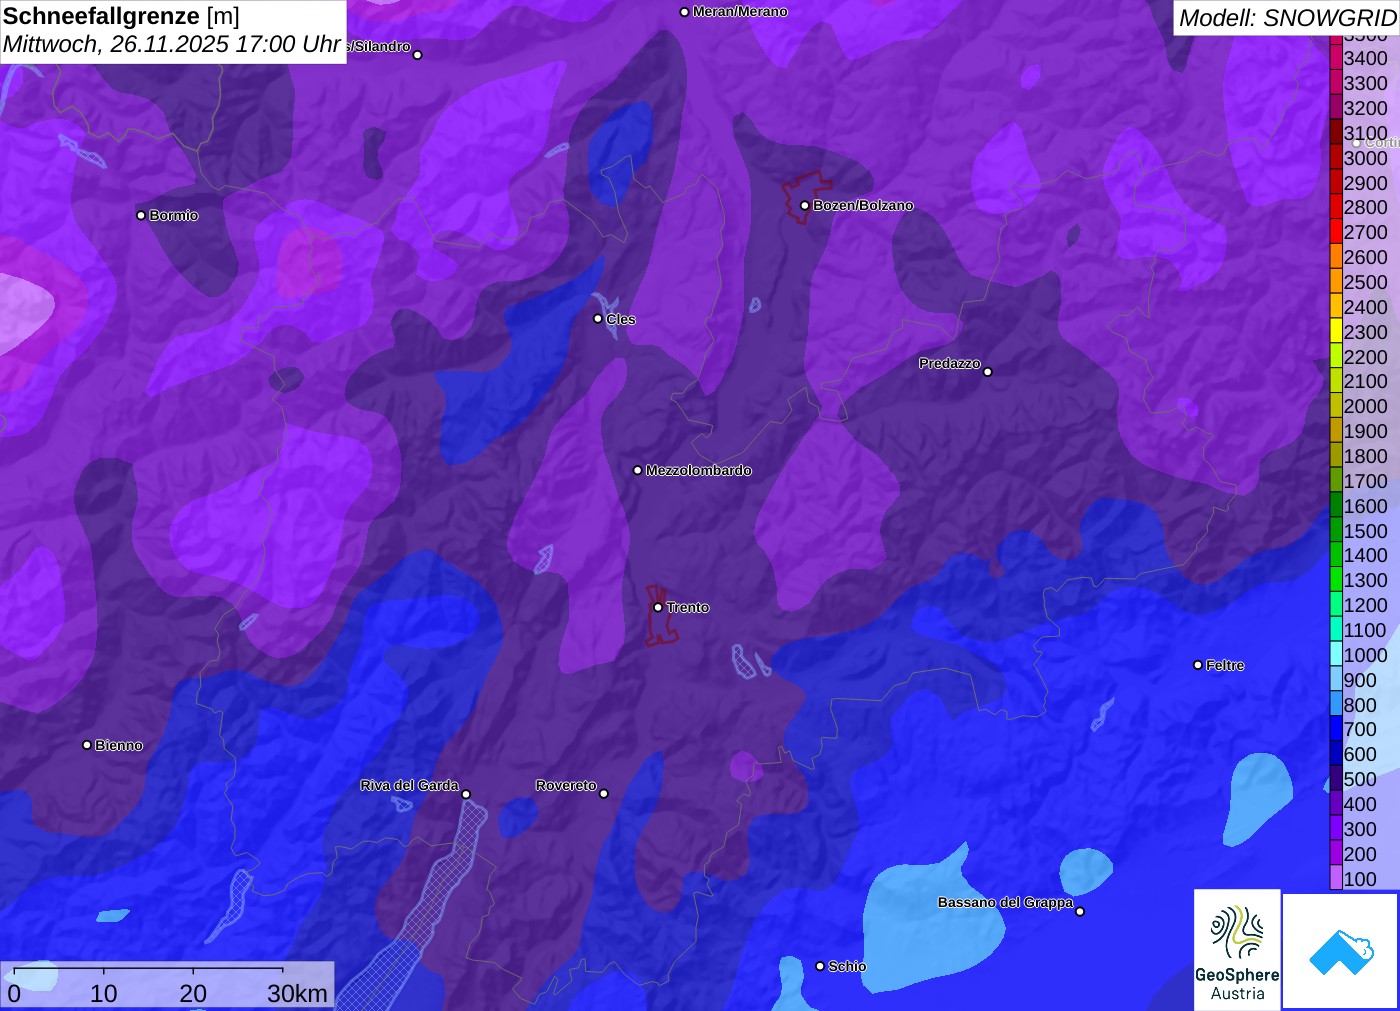1400x1011 pixels.
Task: Click the 3300 legend value
Action: tap(1366, 83)
